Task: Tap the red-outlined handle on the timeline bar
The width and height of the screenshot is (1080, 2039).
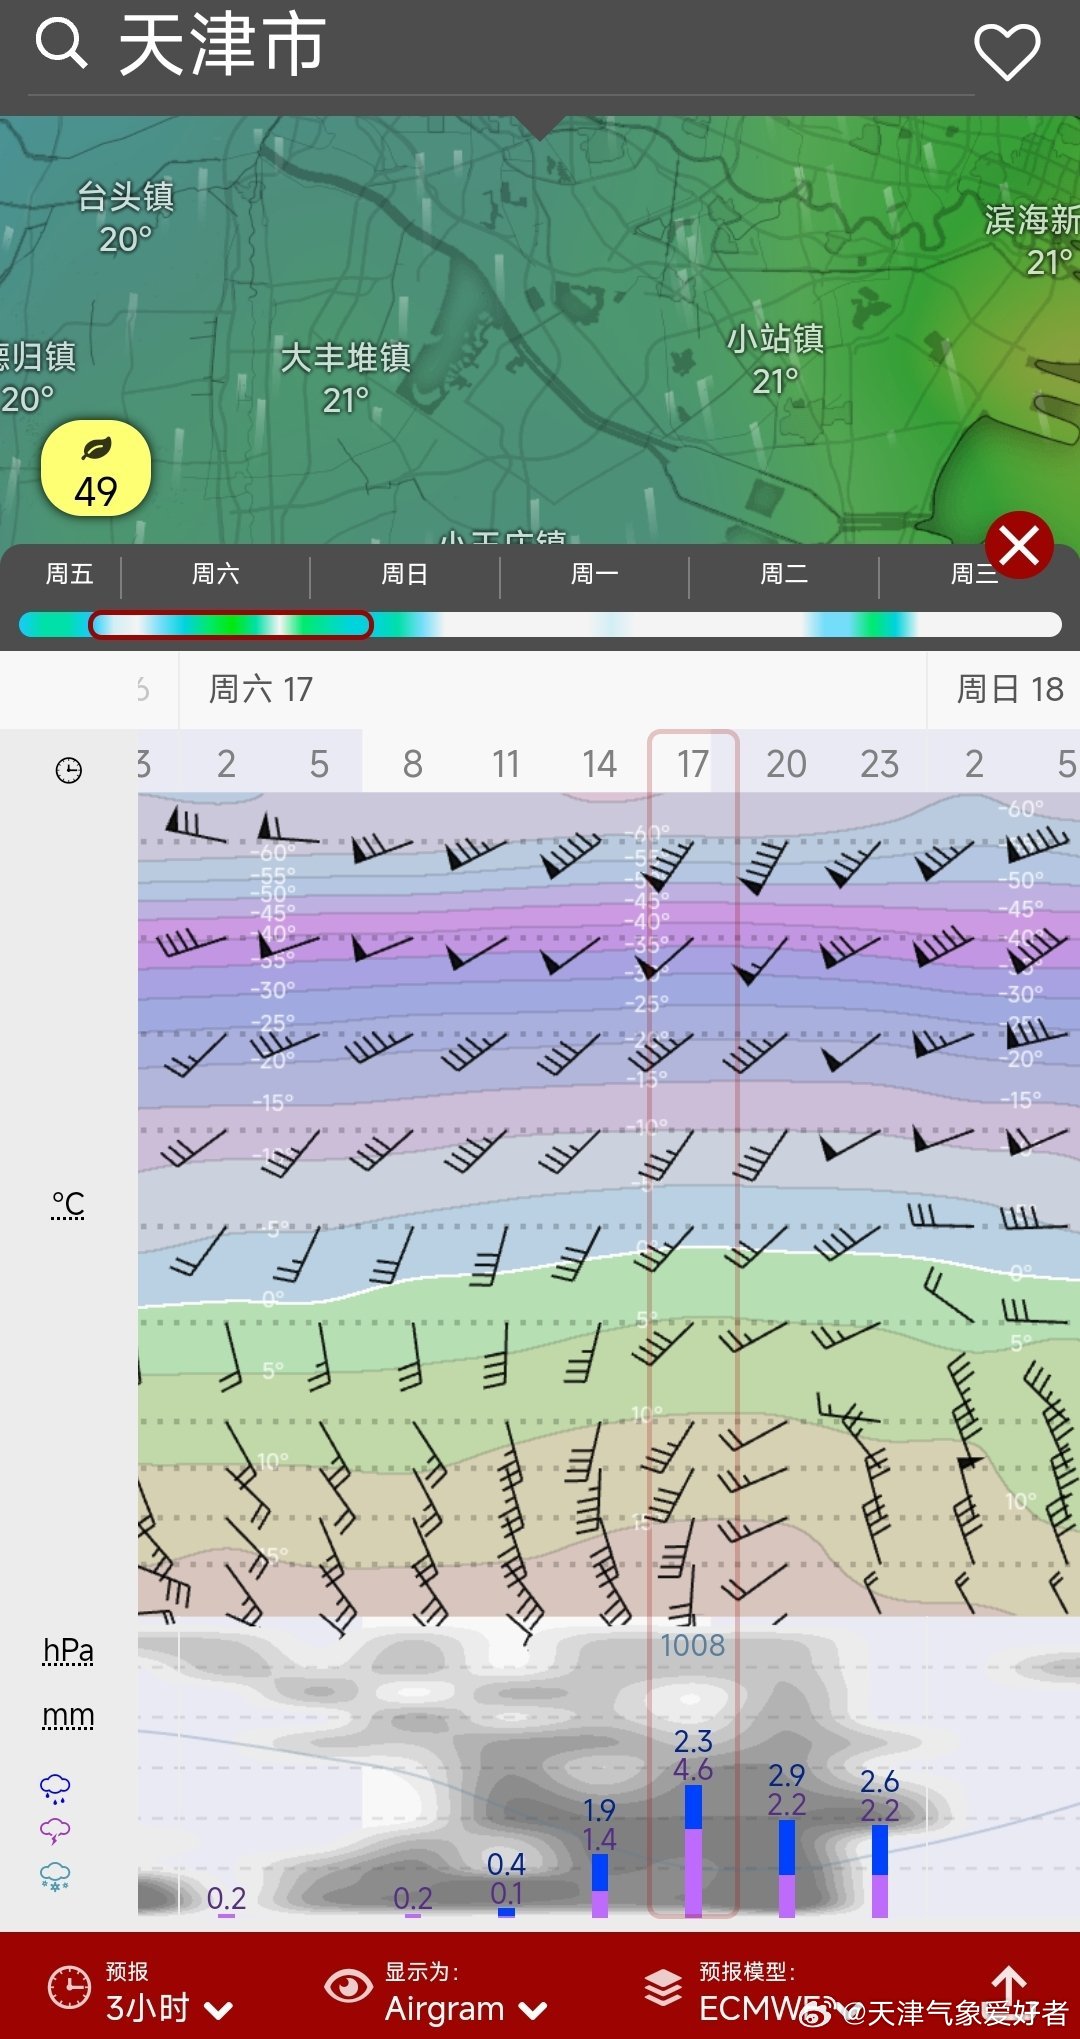Action: [x=231, y=625]
